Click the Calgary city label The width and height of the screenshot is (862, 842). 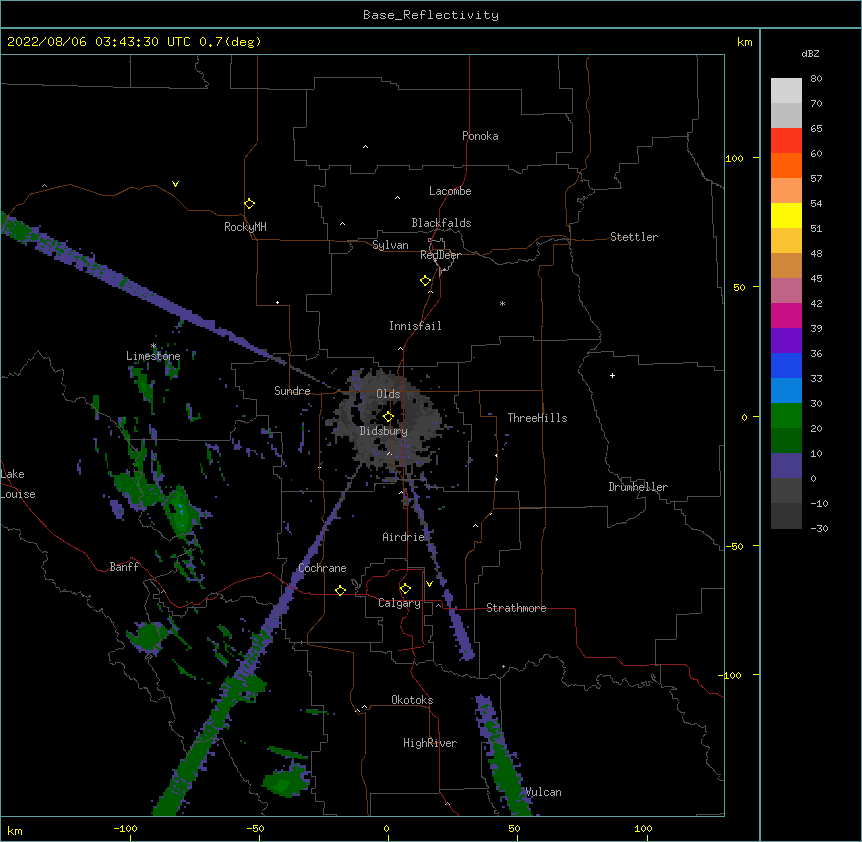point(399,603)
